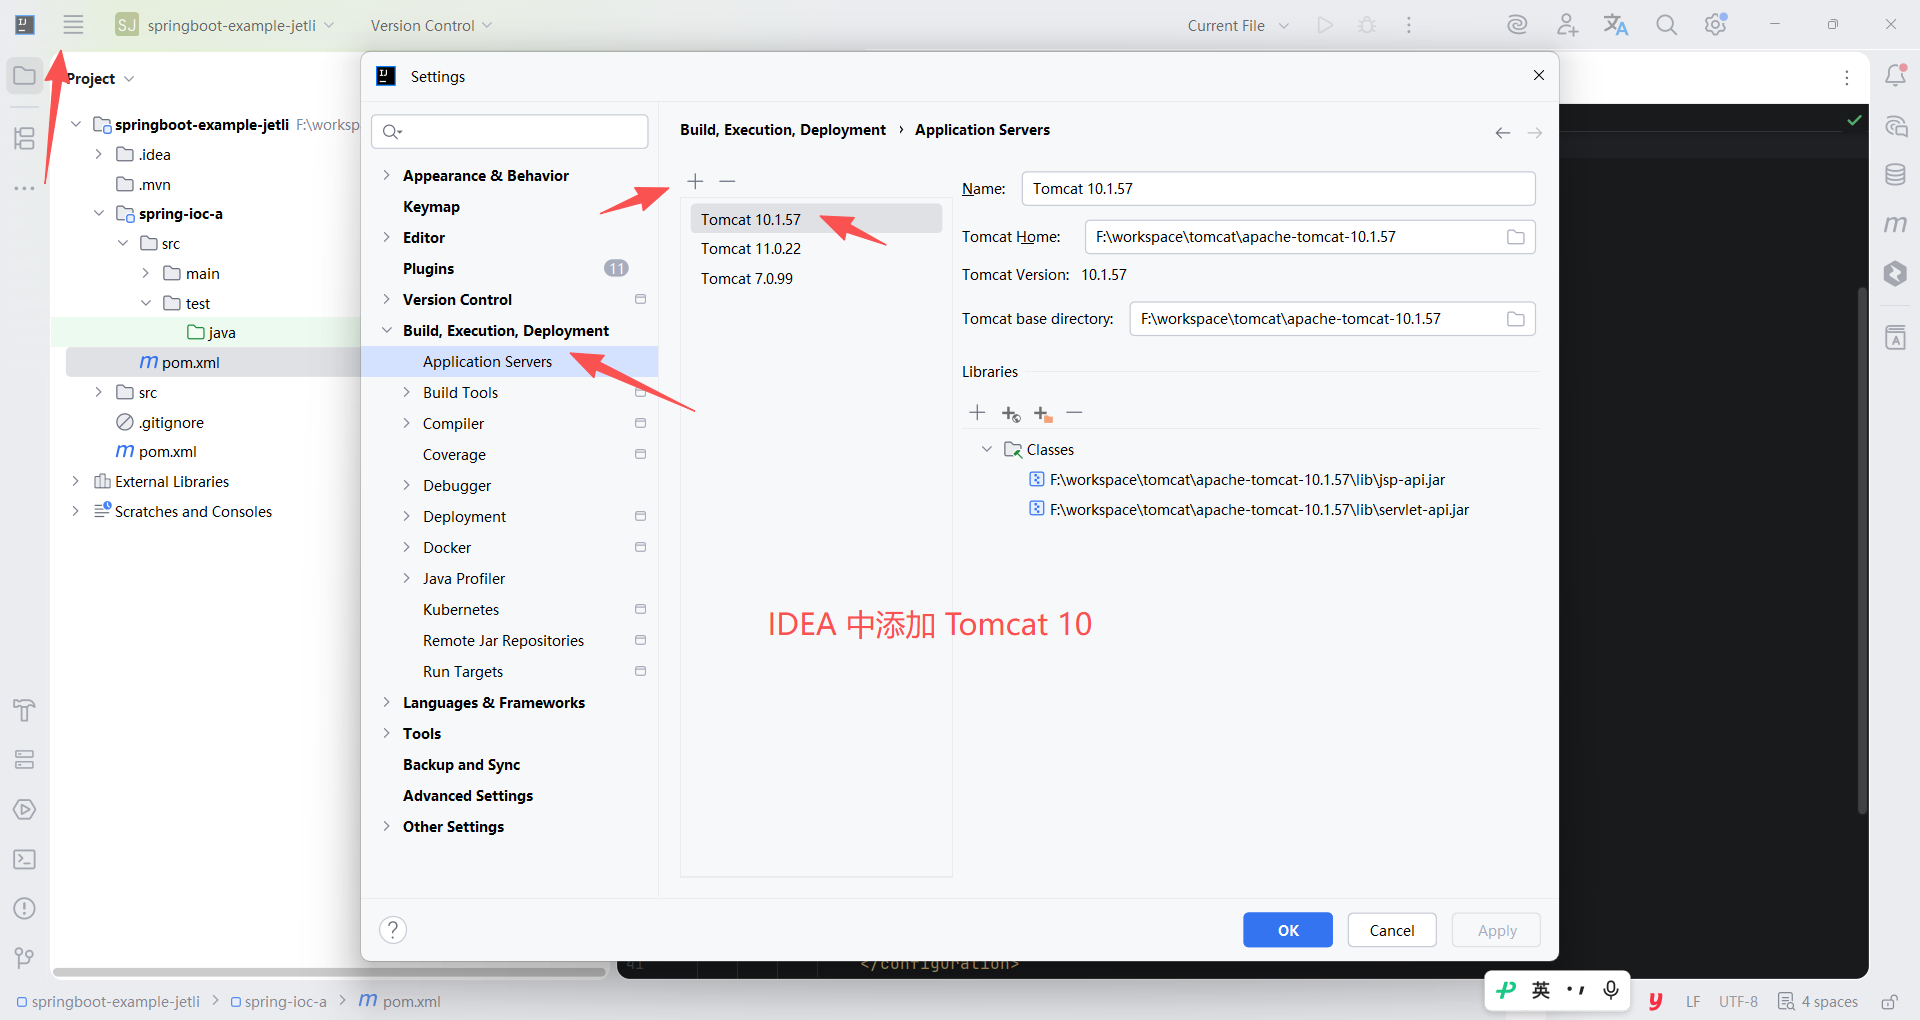Open the Project tool window folder icon
This screenshot has height=1020, width=1920.
pos(25,76)
